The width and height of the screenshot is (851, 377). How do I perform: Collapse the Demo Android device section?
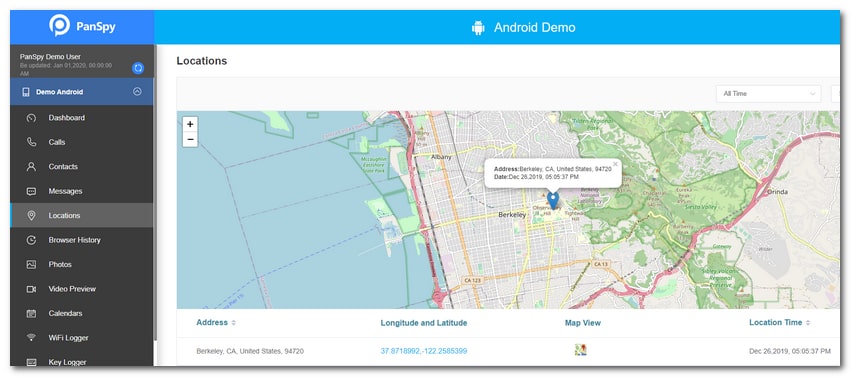pyautogui.click(x=137, y=92)
